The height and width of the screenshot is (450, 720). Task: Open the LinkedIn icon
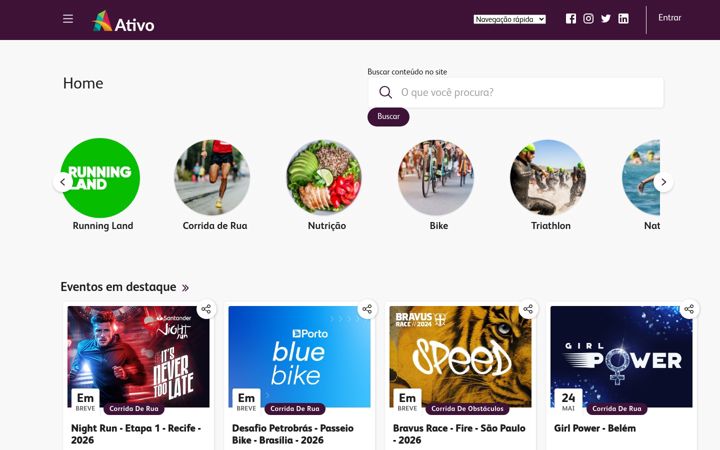coord(623,18)
